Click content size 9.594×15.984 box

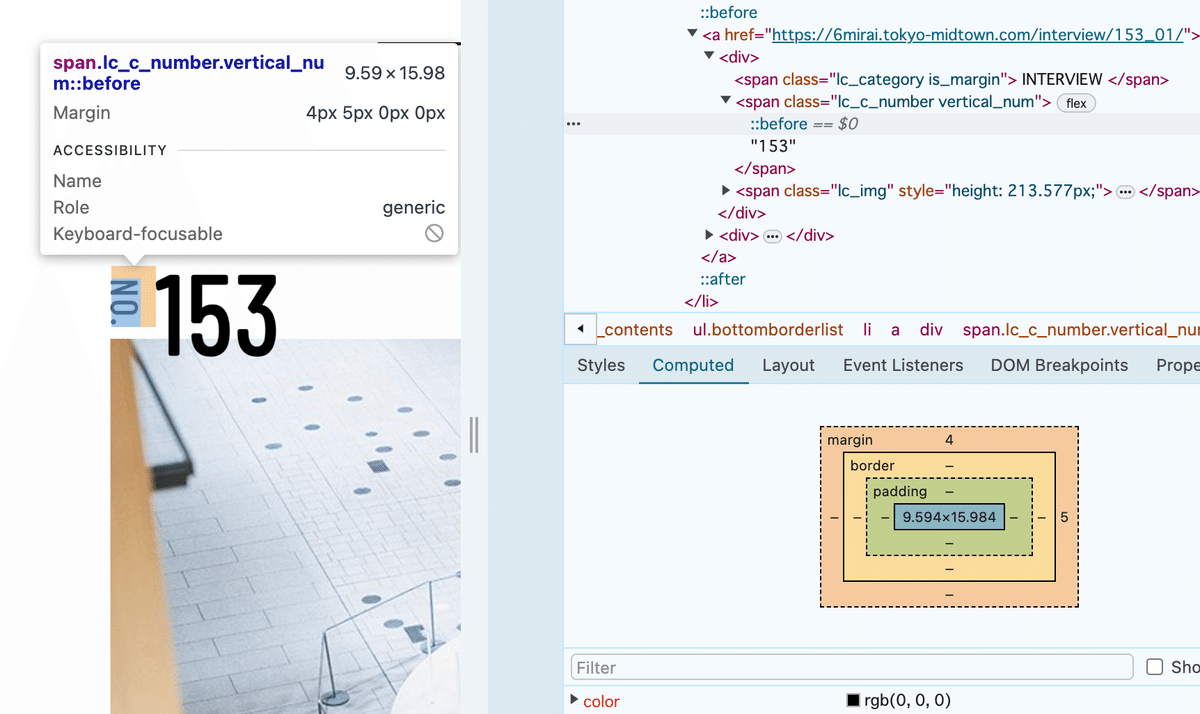[949, 517]
